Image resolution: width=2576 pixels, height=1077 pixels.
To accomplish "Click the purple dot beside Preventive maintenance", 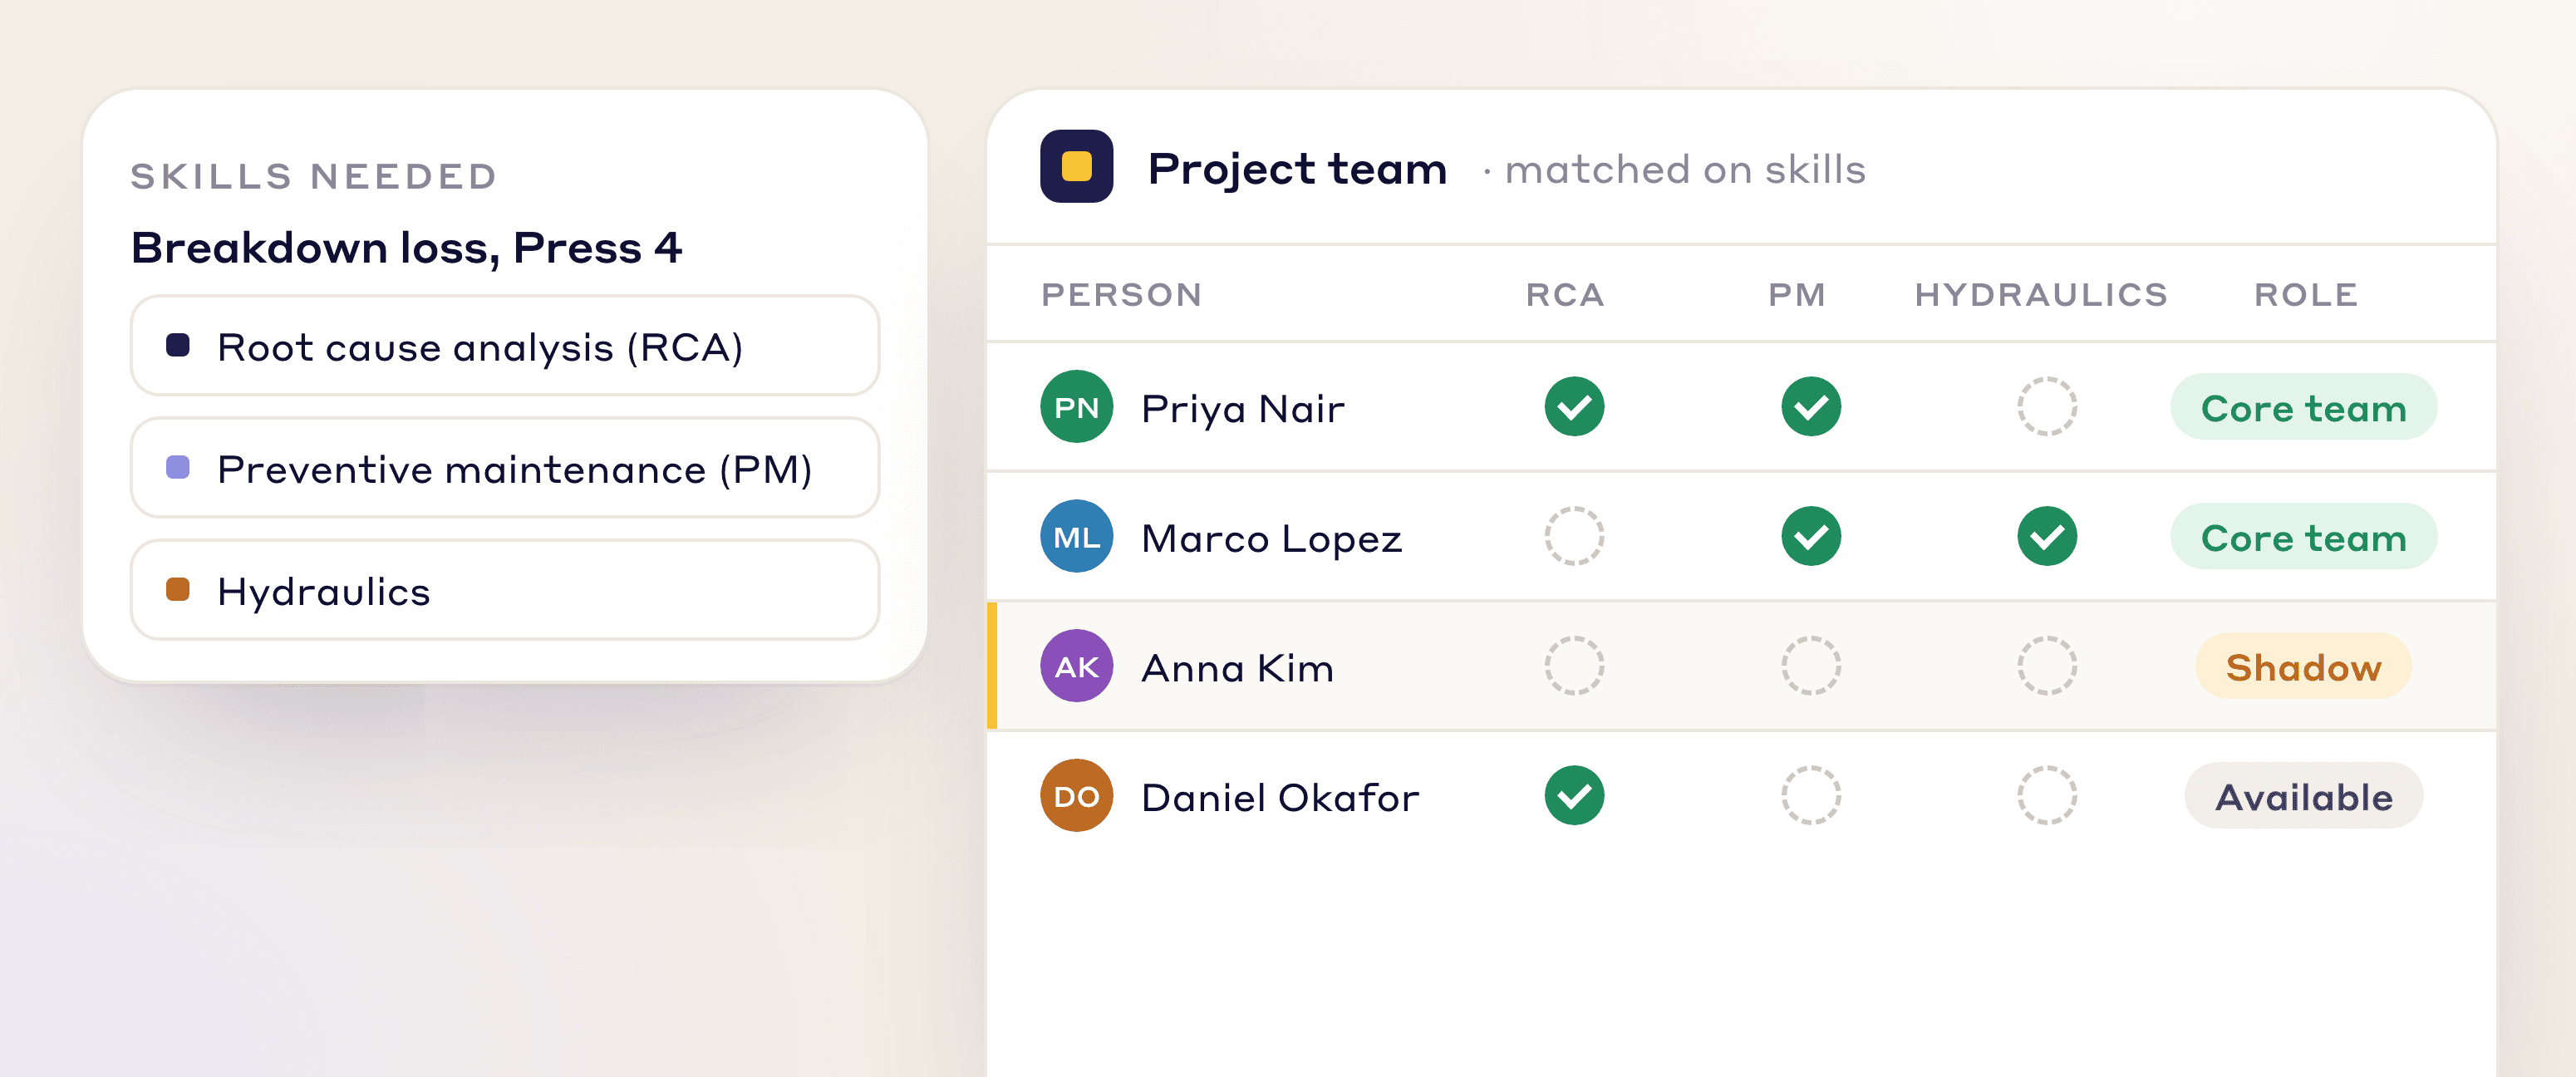I will [x=178, y=468].
